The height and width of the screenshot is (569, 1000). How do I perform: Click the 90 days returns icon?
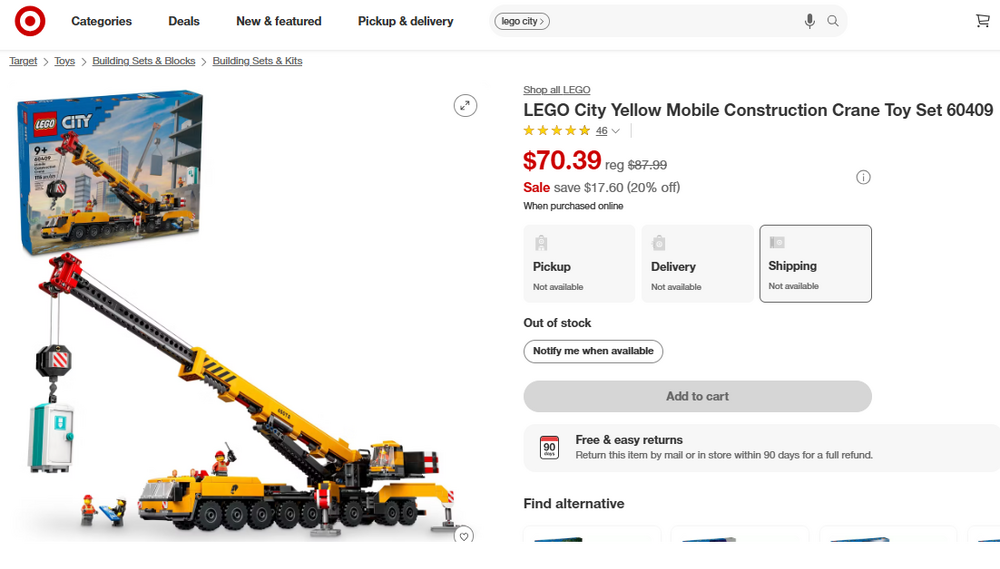549,447
